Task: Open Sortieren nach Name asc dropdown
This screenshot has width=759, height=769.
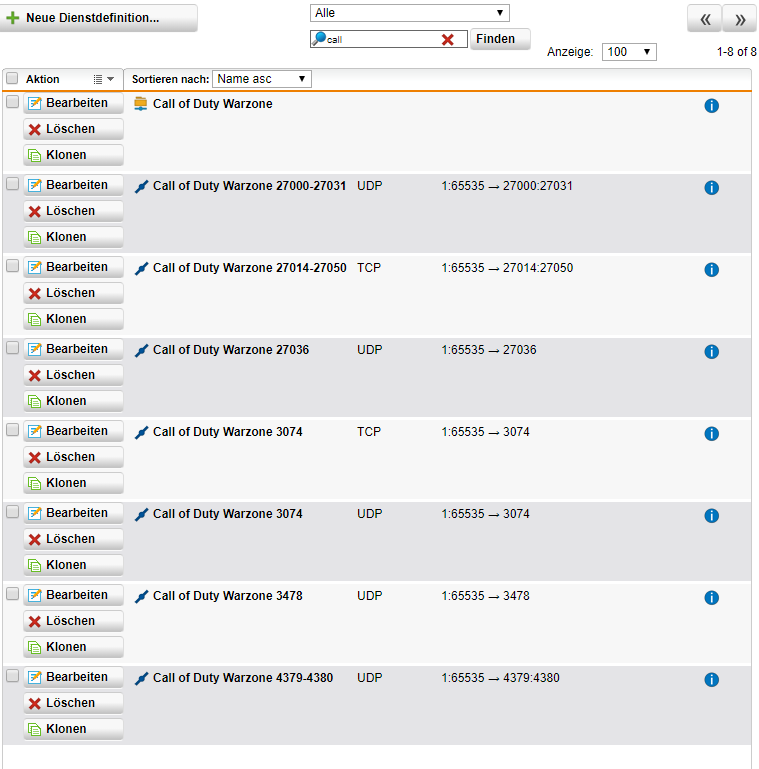Action: pyautogui.click(x=261, y=79)
